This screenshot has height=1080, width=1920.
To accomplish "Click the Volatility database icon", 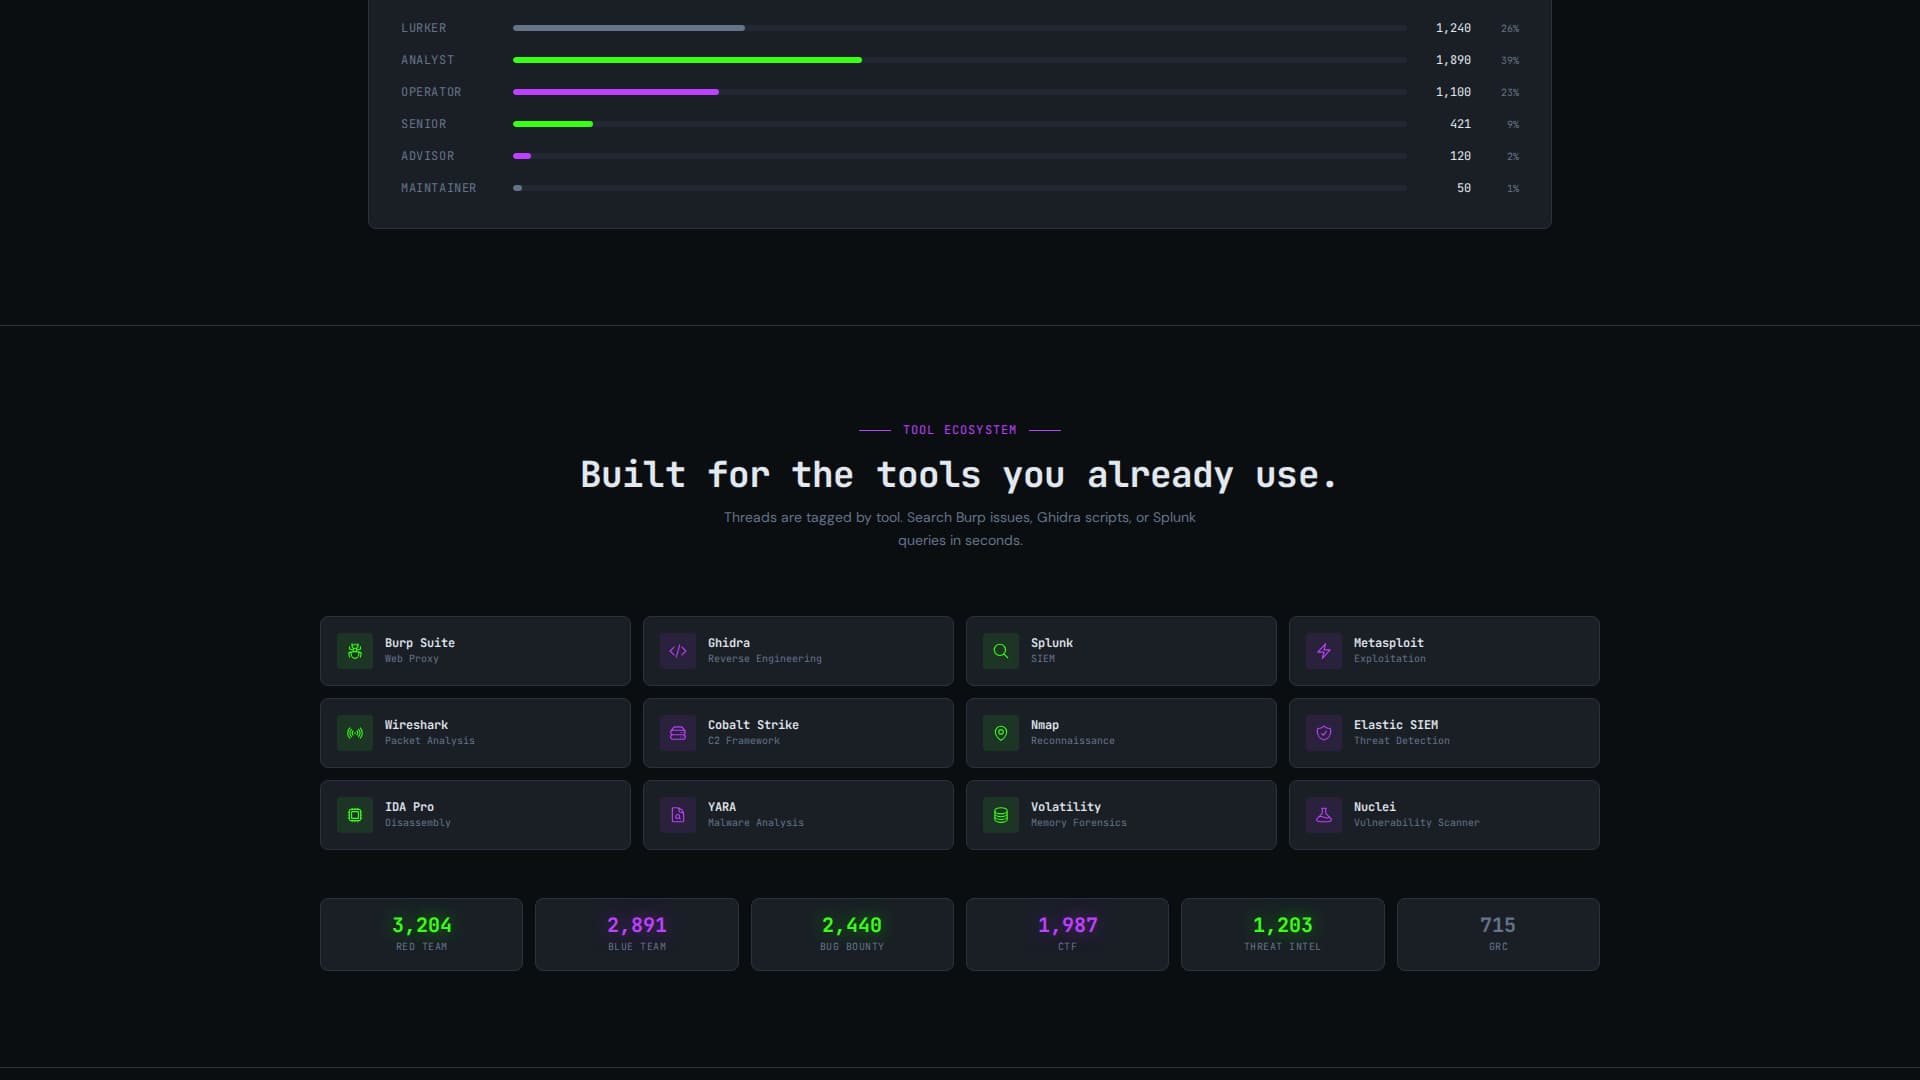I will tap(1001, 815).
